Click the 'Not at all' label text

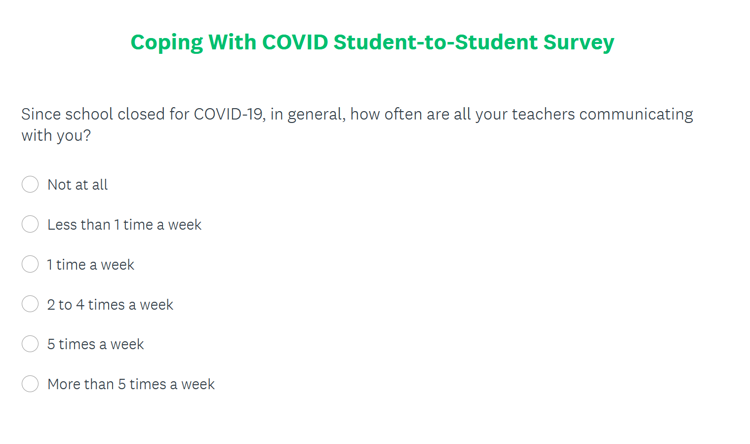[77, 185]
